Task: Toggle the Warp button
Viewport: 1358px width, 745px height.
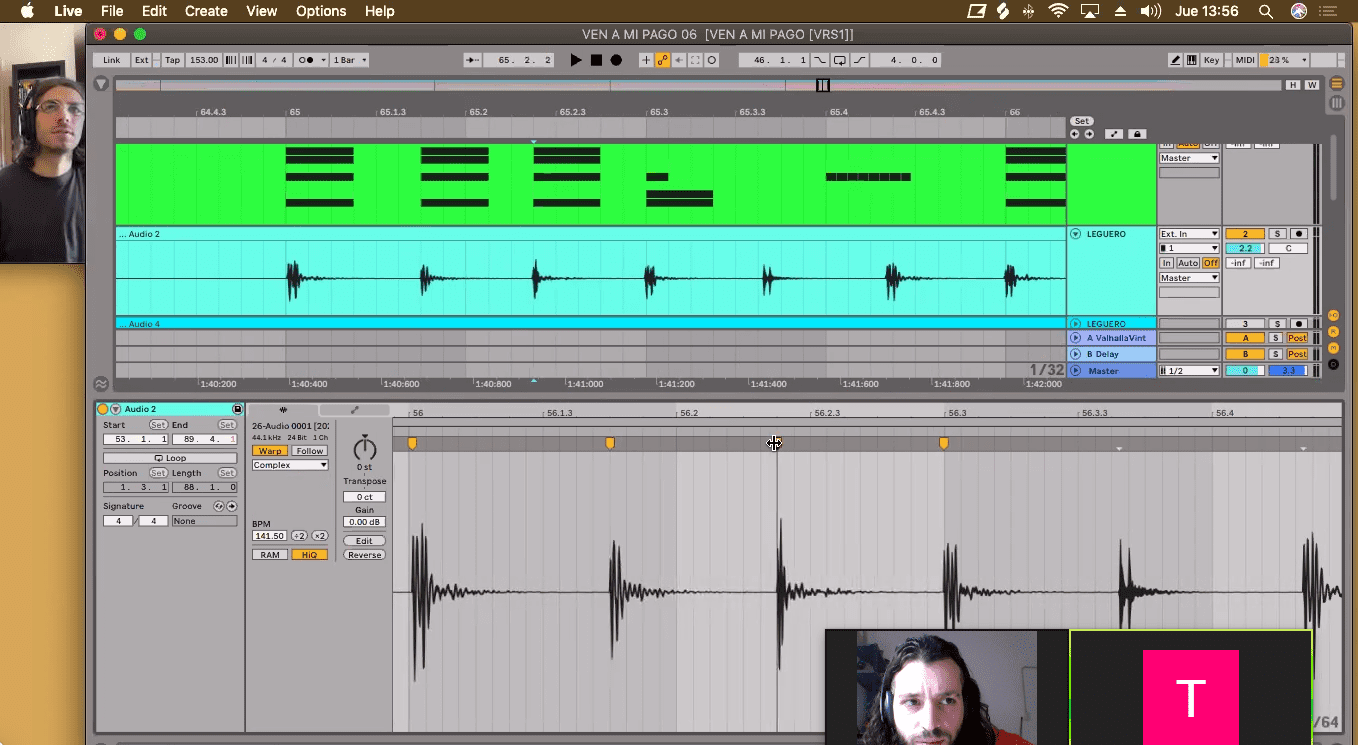Action: 270,451
